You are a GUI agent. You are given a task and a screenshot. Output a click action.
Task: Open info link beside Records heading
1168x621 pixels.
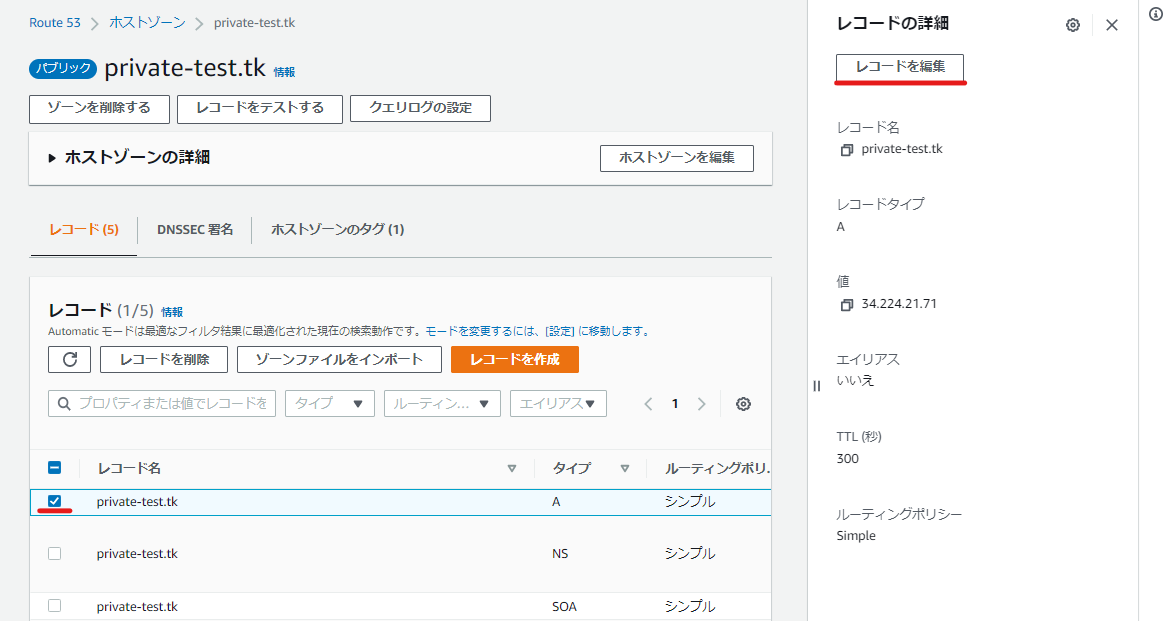tap(172, 312)
